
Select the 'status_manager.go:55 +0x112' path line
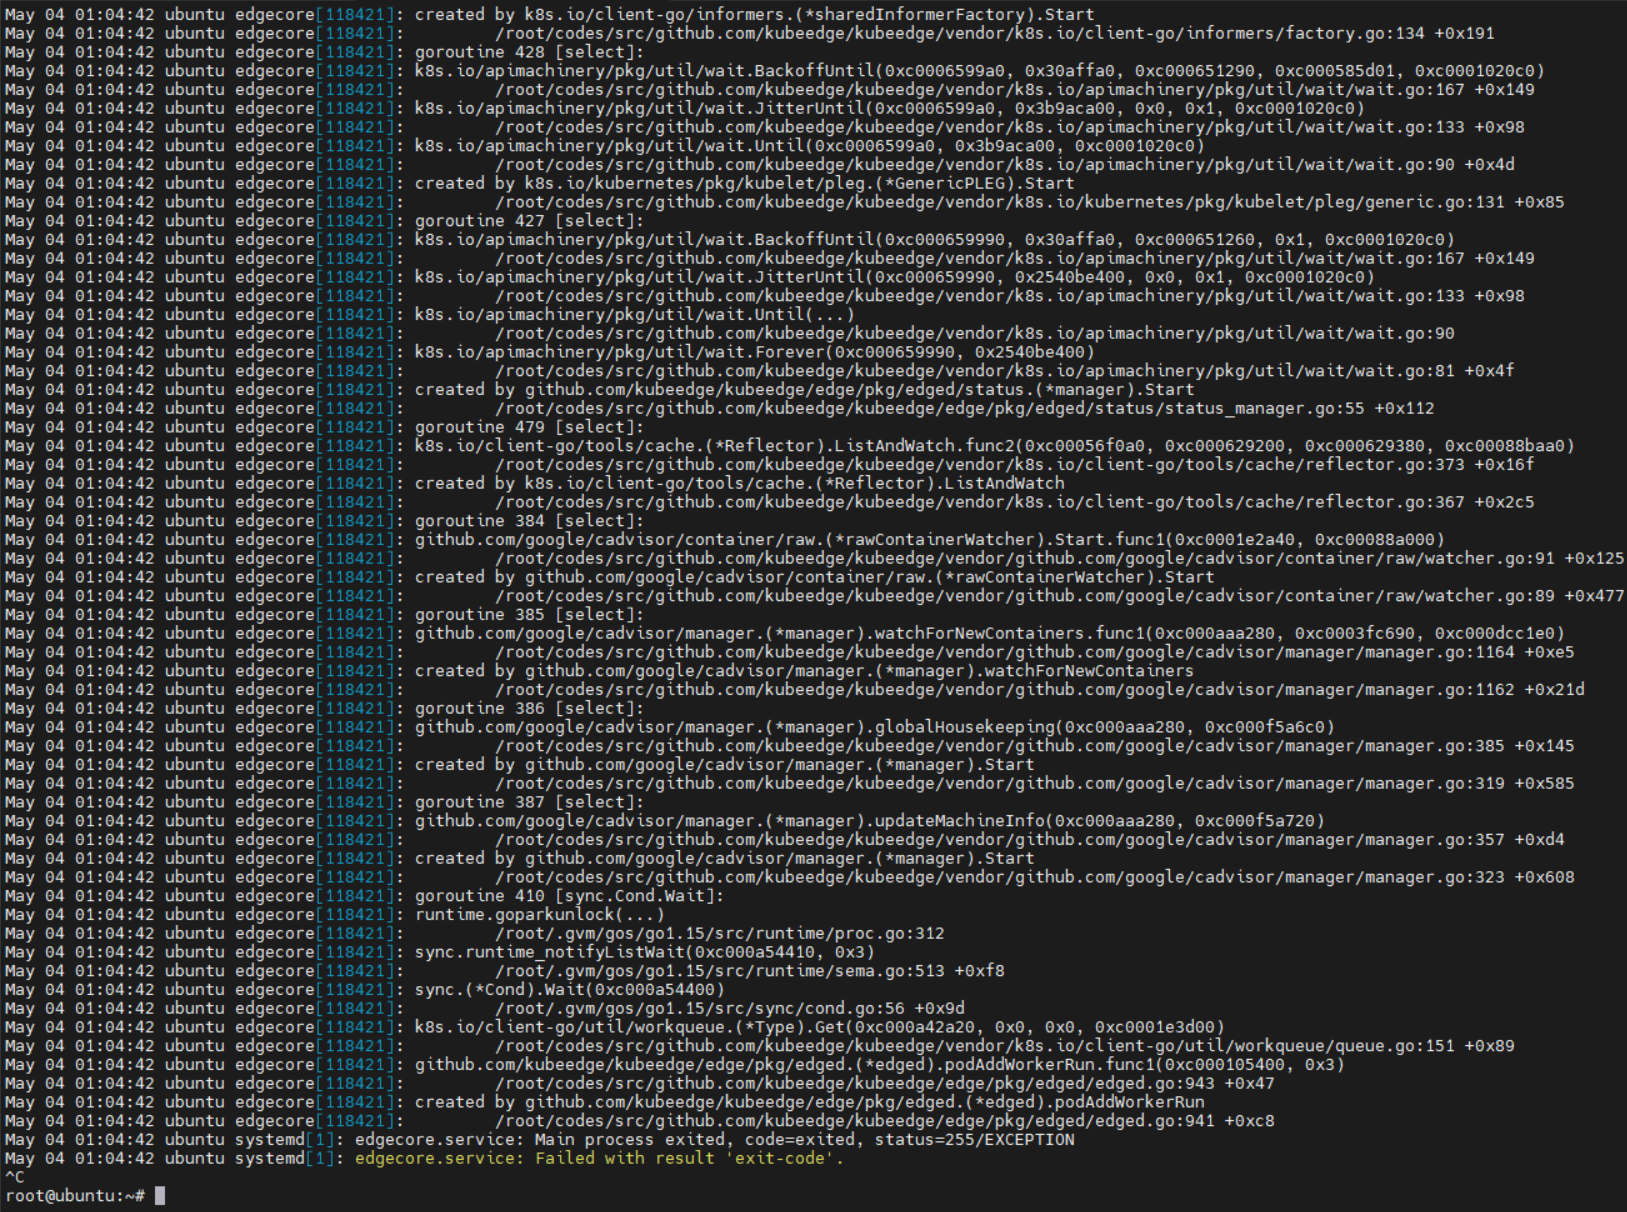point(720,408)
